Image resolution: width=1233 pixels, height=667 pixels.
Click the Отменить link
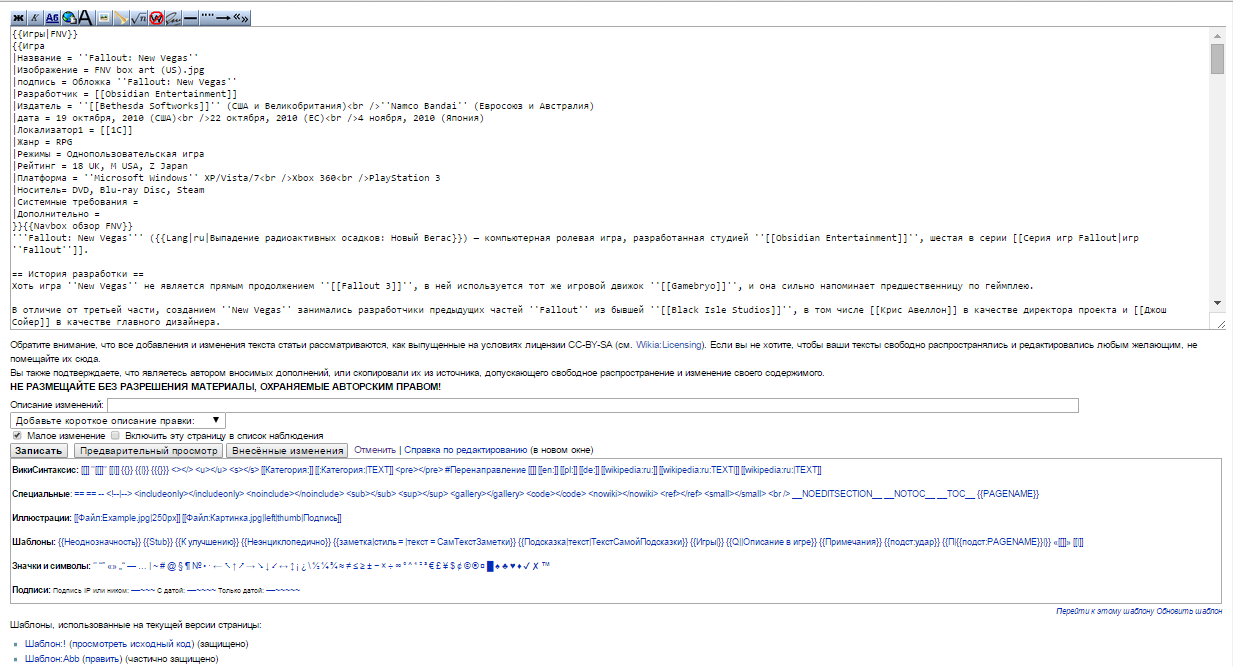pos(375,451)
